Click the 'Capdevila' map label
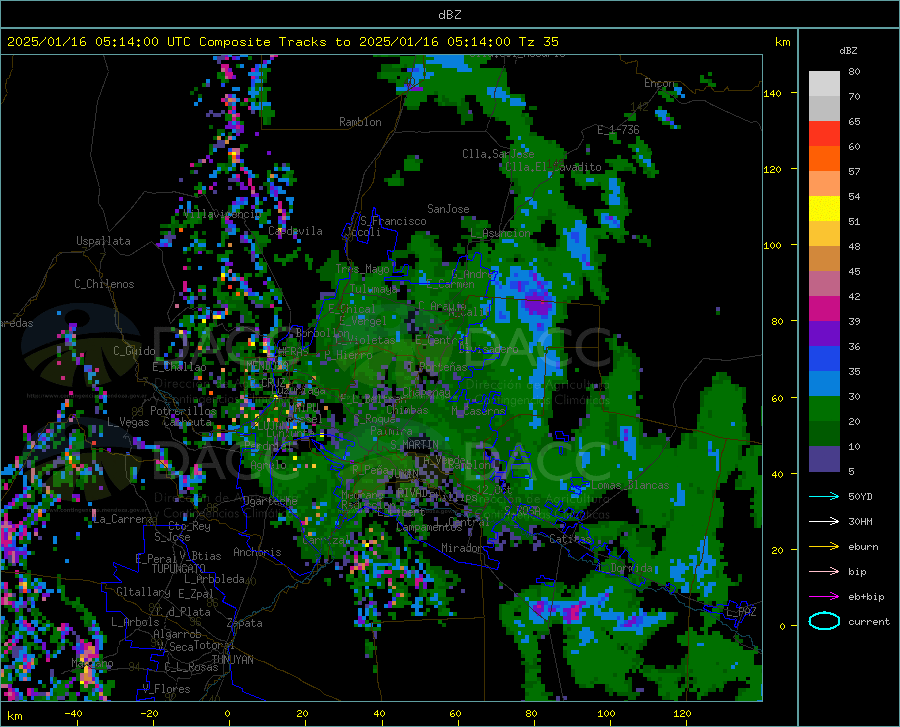 pyautogui.click(x=295, y=231)
